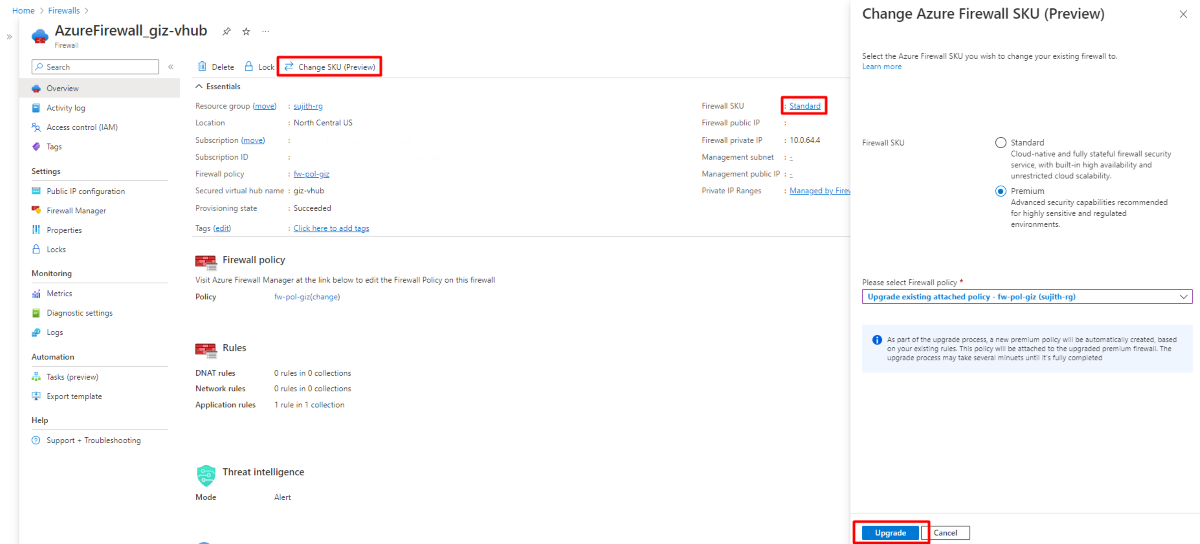Click the 'Alert' threat intelligence mode value
1200x544 pixels.
coord(283,497)
